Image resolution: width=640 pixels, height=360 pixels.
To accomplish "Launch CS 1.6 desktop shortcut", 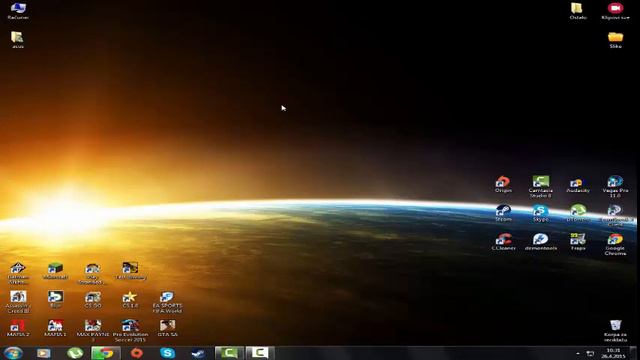I will click(x=130, y=300).
